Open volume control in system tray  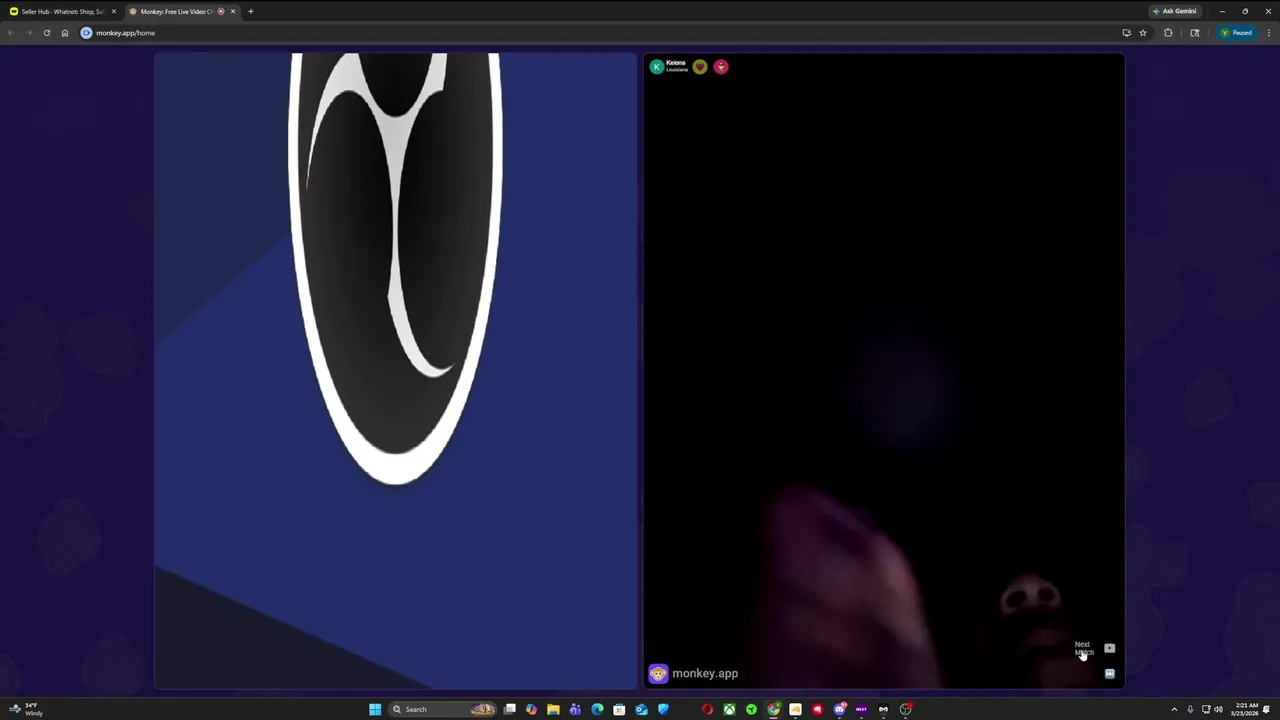click(1218, 709)
